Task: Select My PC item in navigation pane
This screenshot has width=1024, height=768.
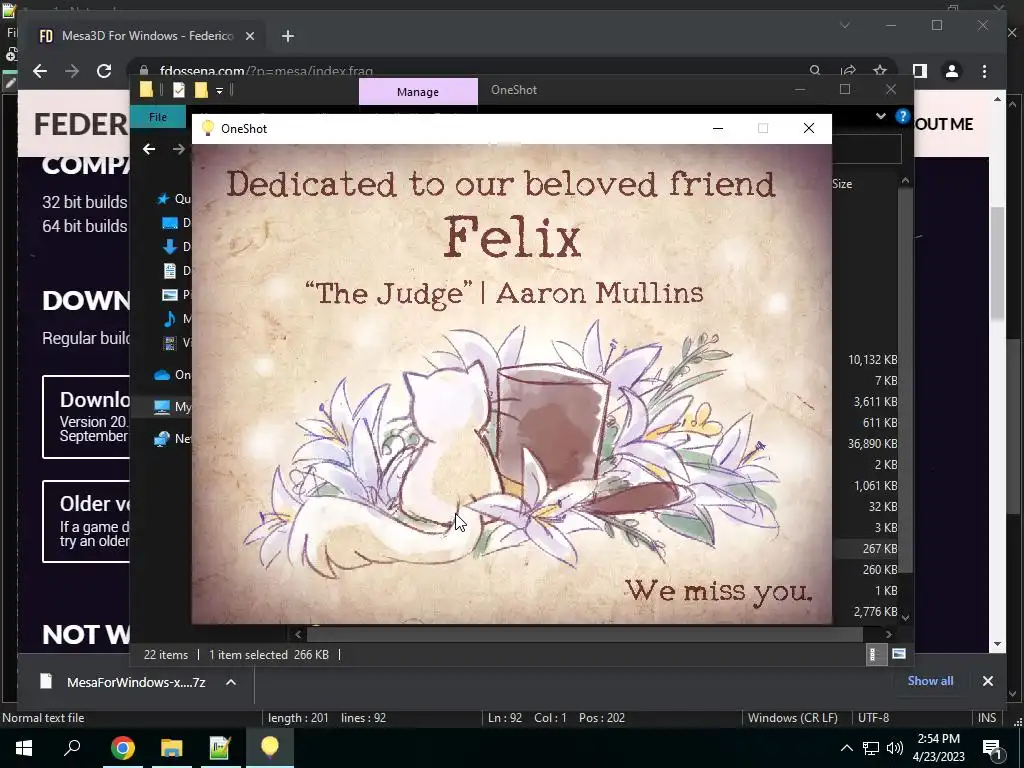Action: tap(172, 407)
